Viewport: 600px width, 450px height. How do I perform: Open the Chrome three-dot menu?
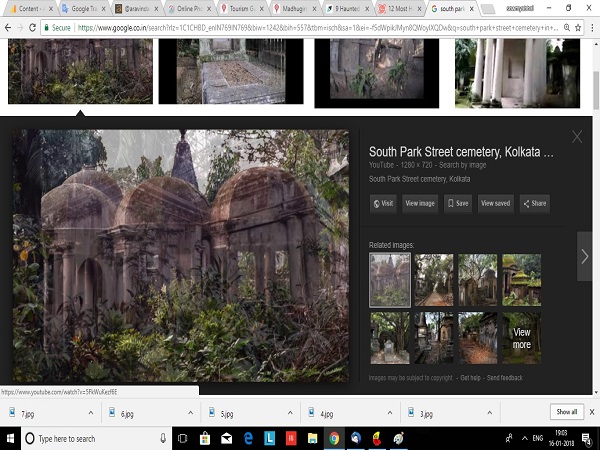[592, 28]
